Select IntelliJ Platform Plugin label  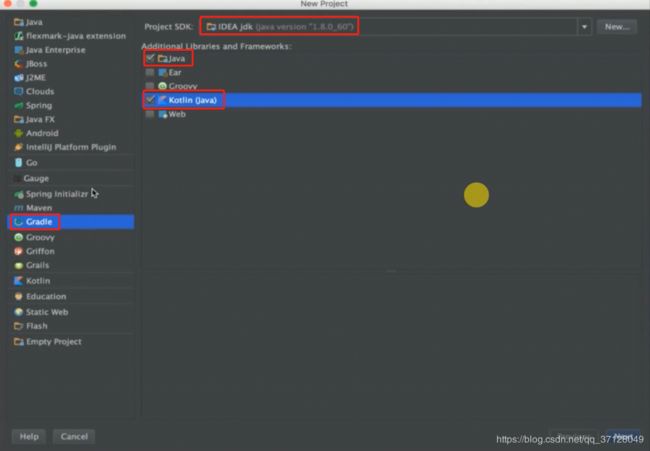71,147
